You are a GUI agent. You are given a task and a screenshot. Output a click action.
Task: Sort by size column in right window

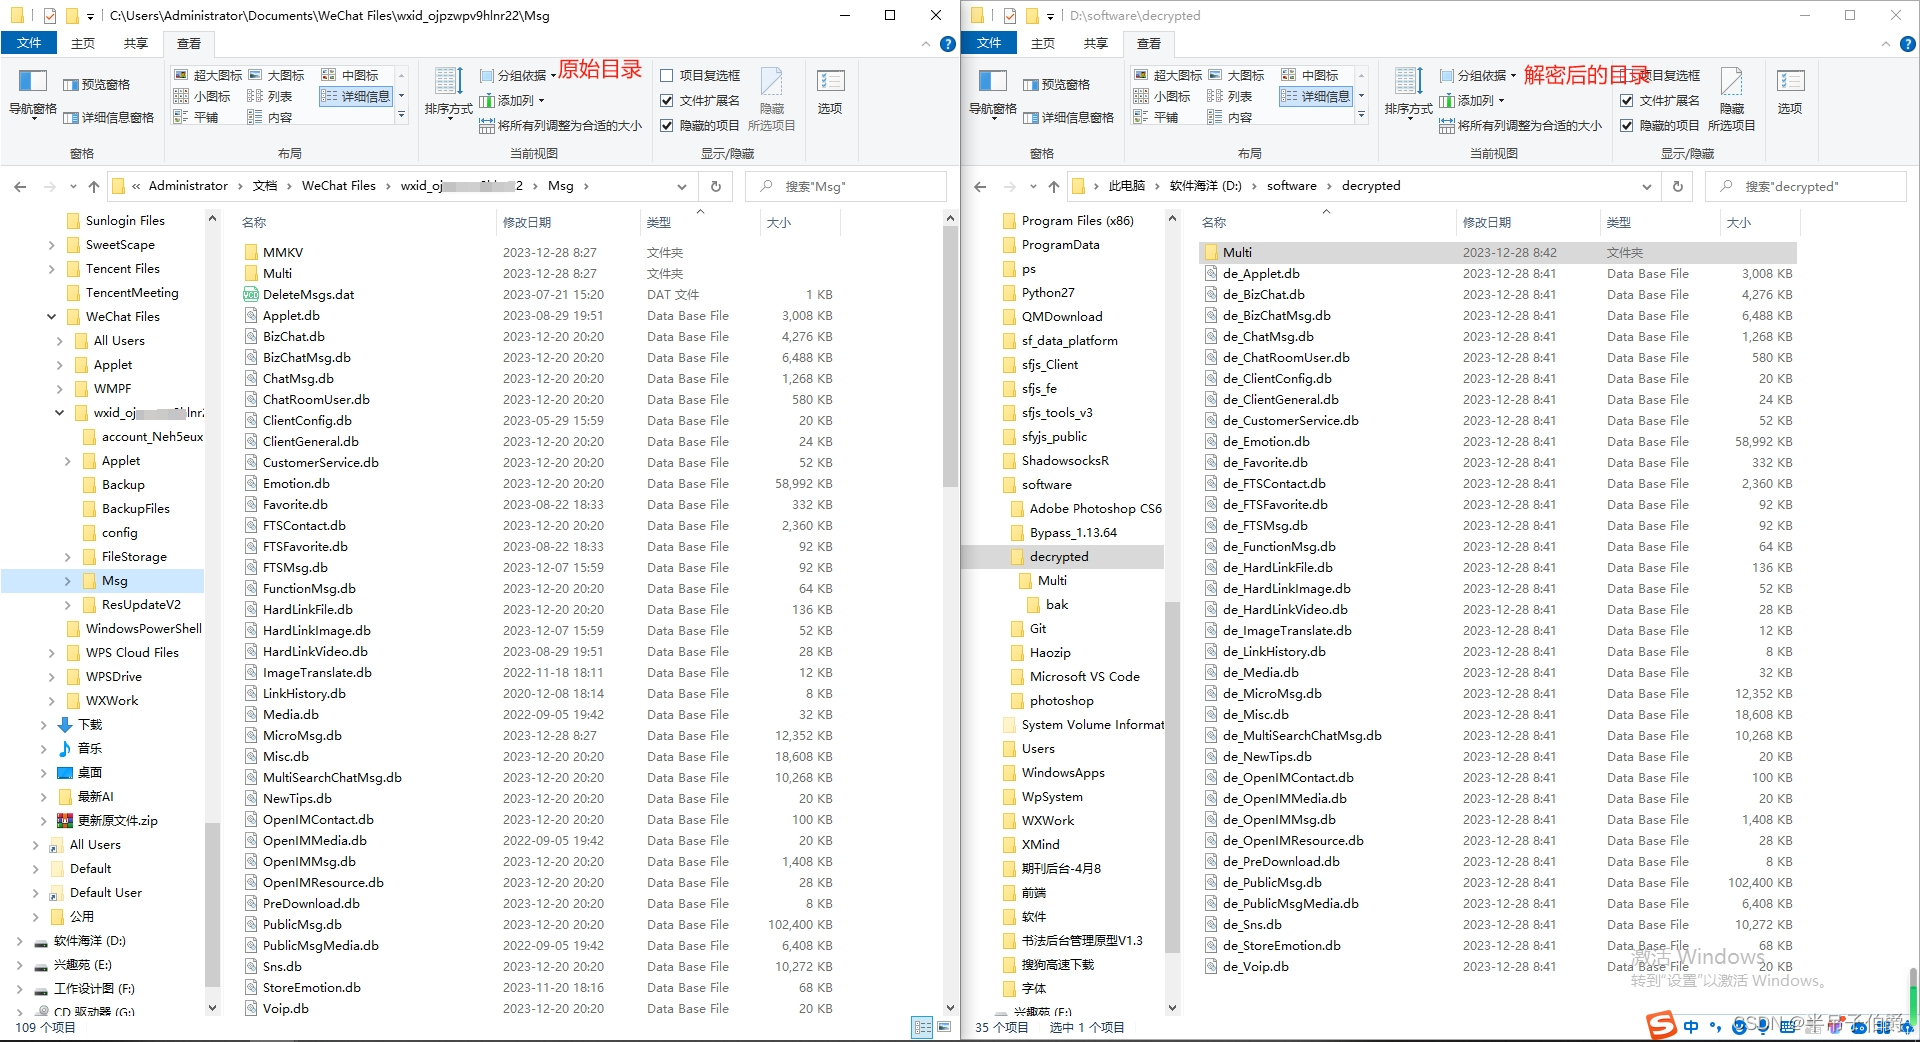[x=1760, y=222]
